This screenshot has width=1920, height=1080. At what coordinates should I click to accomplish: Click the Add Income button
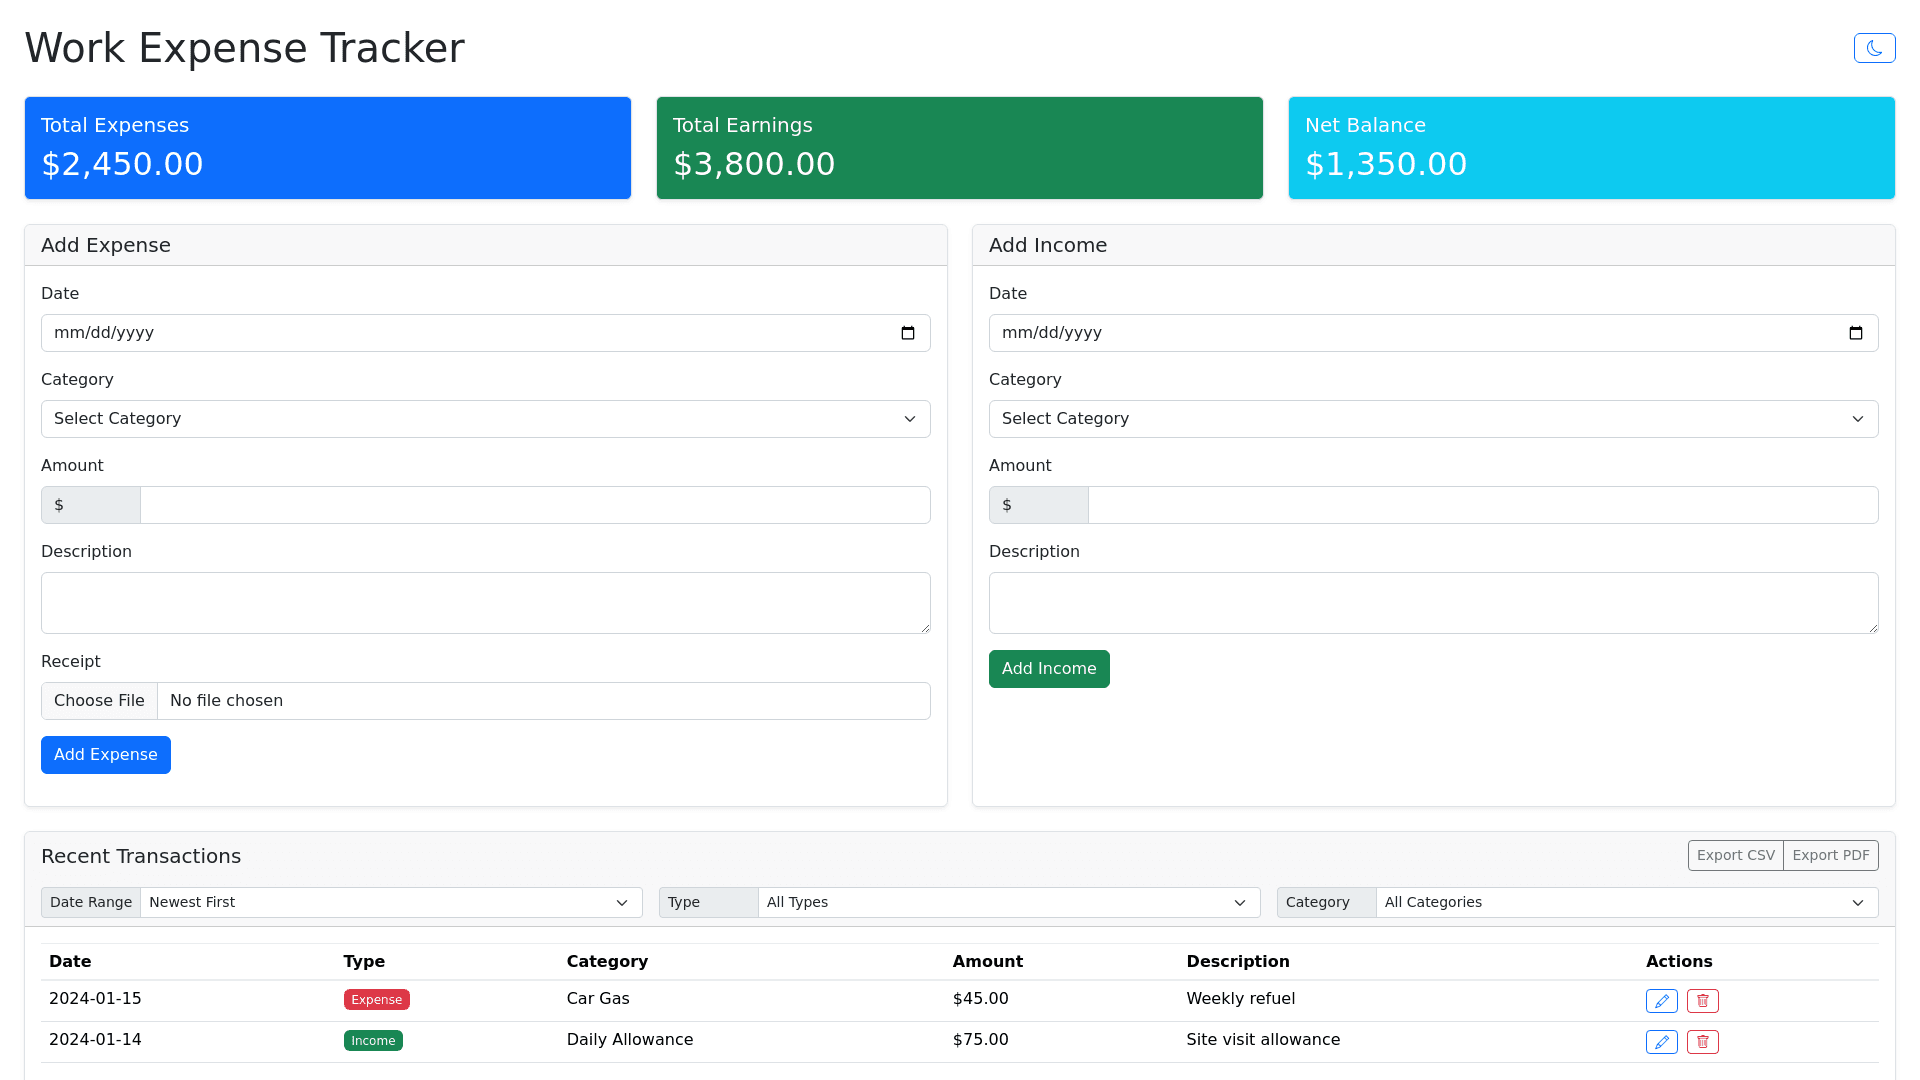(x=1049, y=669)
